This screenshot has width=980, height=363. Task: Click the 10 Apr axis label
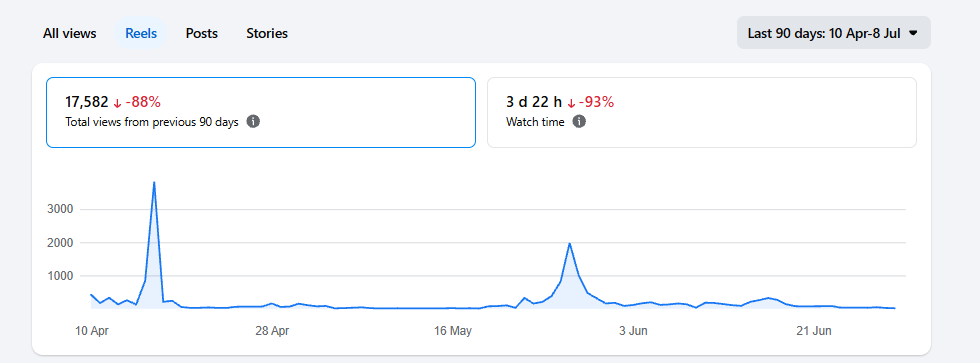pos(92,331)
